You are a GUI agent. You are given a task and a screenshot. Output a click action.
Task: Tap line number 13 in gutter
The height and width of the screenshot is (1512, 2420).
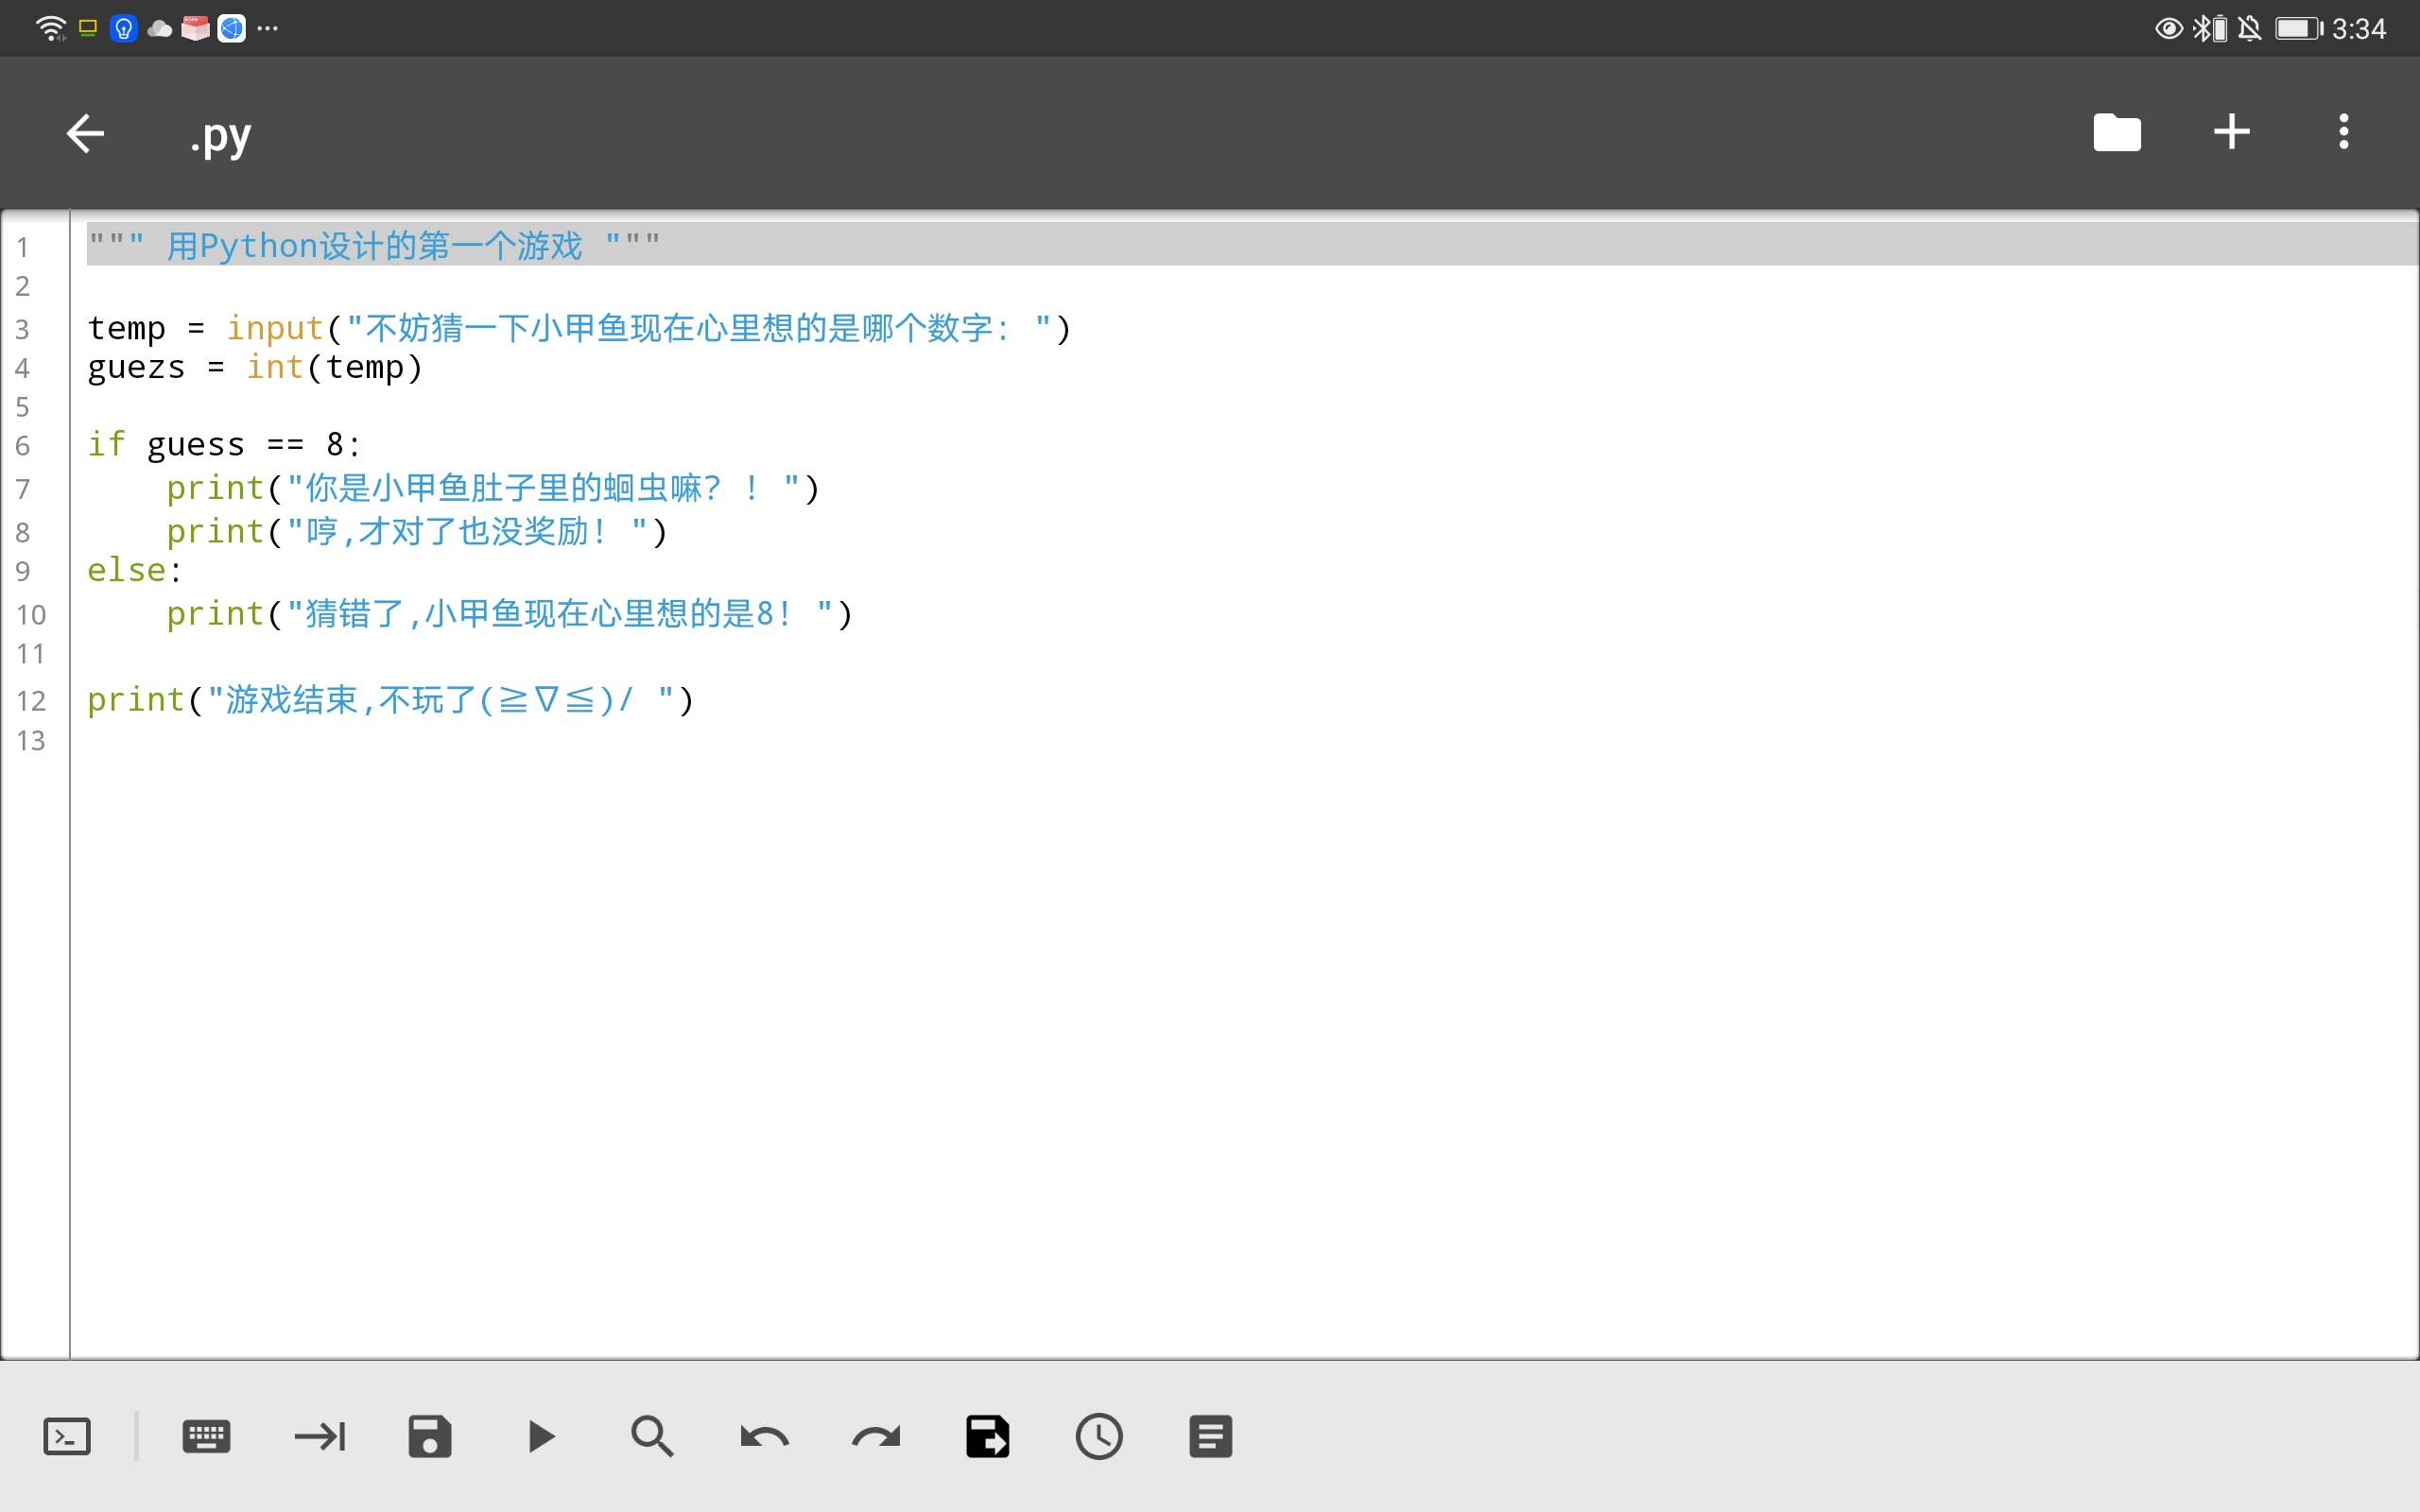pos(31,741)
